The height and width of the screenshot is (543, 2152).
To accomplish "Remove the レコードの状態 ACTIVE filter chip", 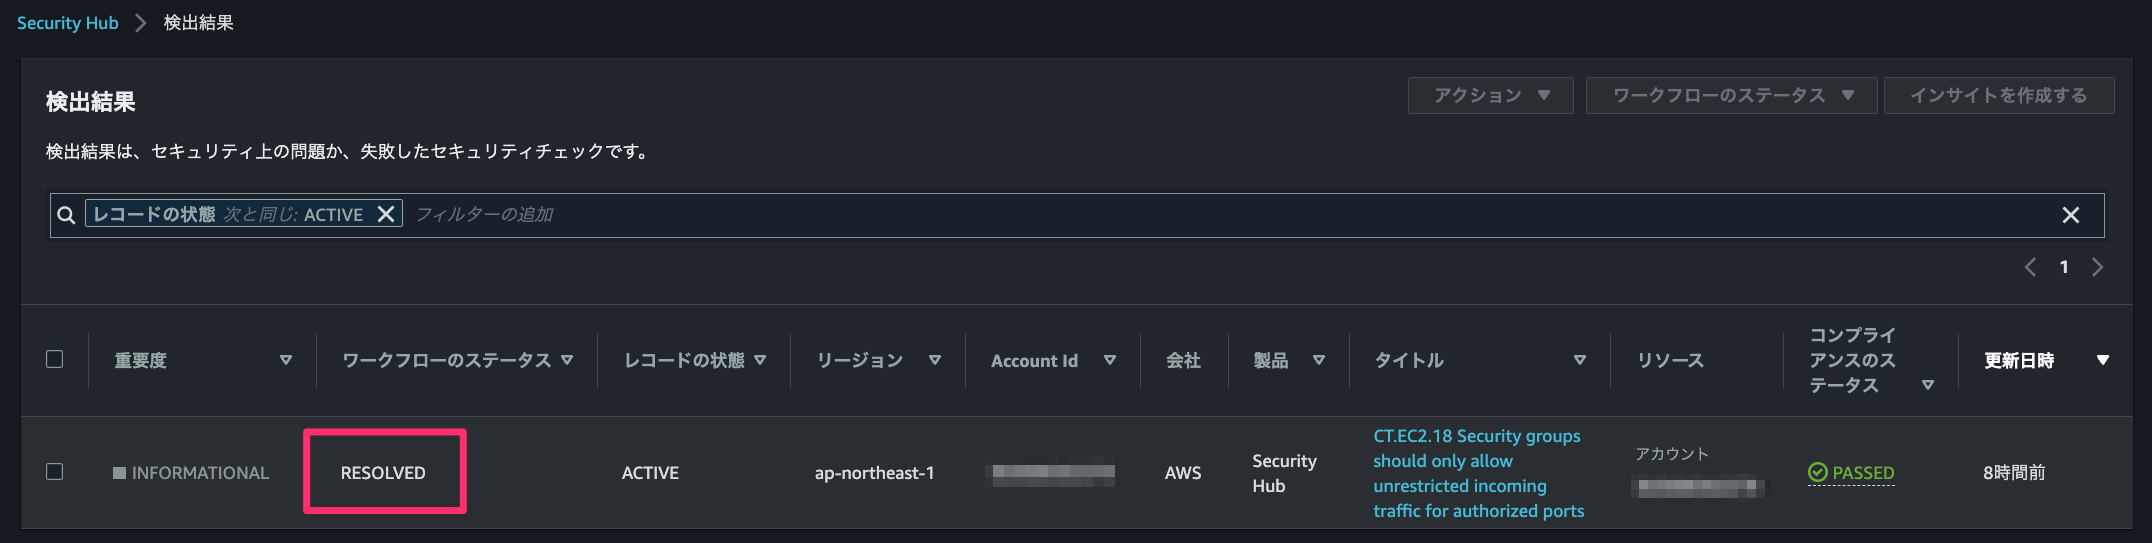I will click(386, 214).
